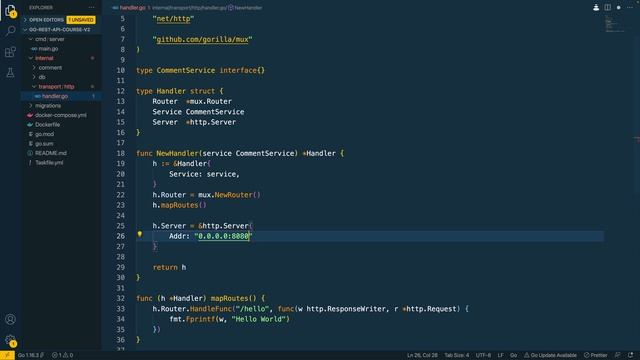Click the person icon in editor title bar
Viewport: 640px width, 360px height.
click(x=596, y=7)
